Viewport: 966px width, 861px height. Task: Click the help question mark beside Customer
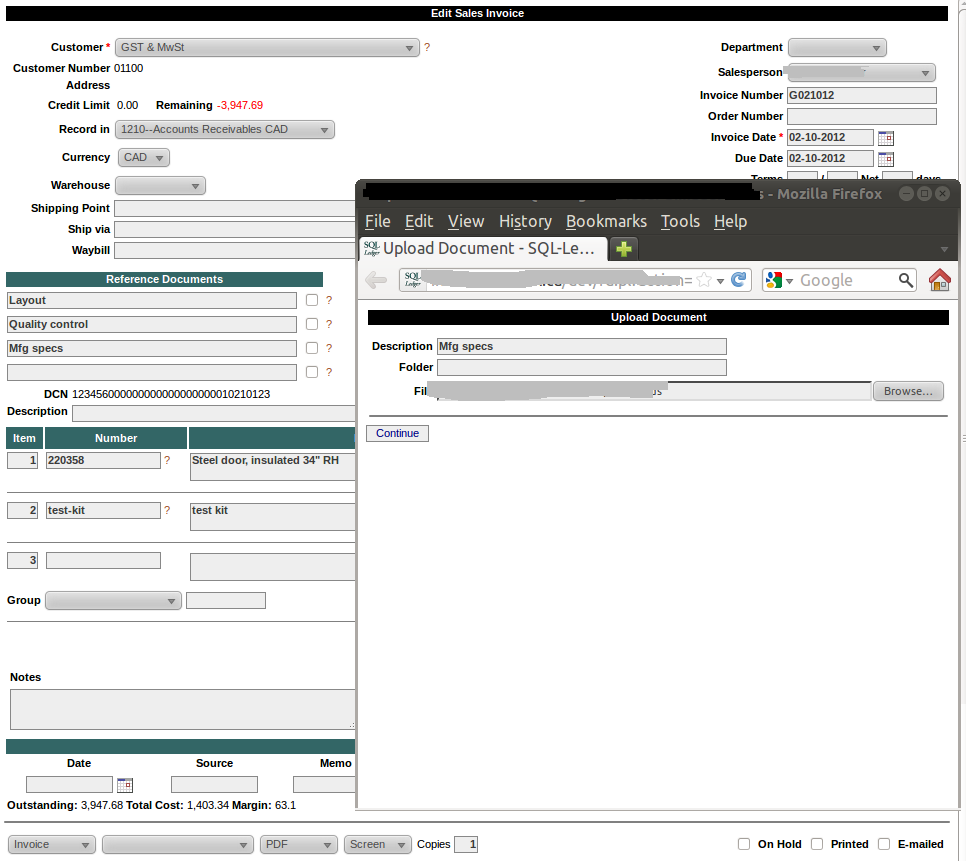point(426,47)
